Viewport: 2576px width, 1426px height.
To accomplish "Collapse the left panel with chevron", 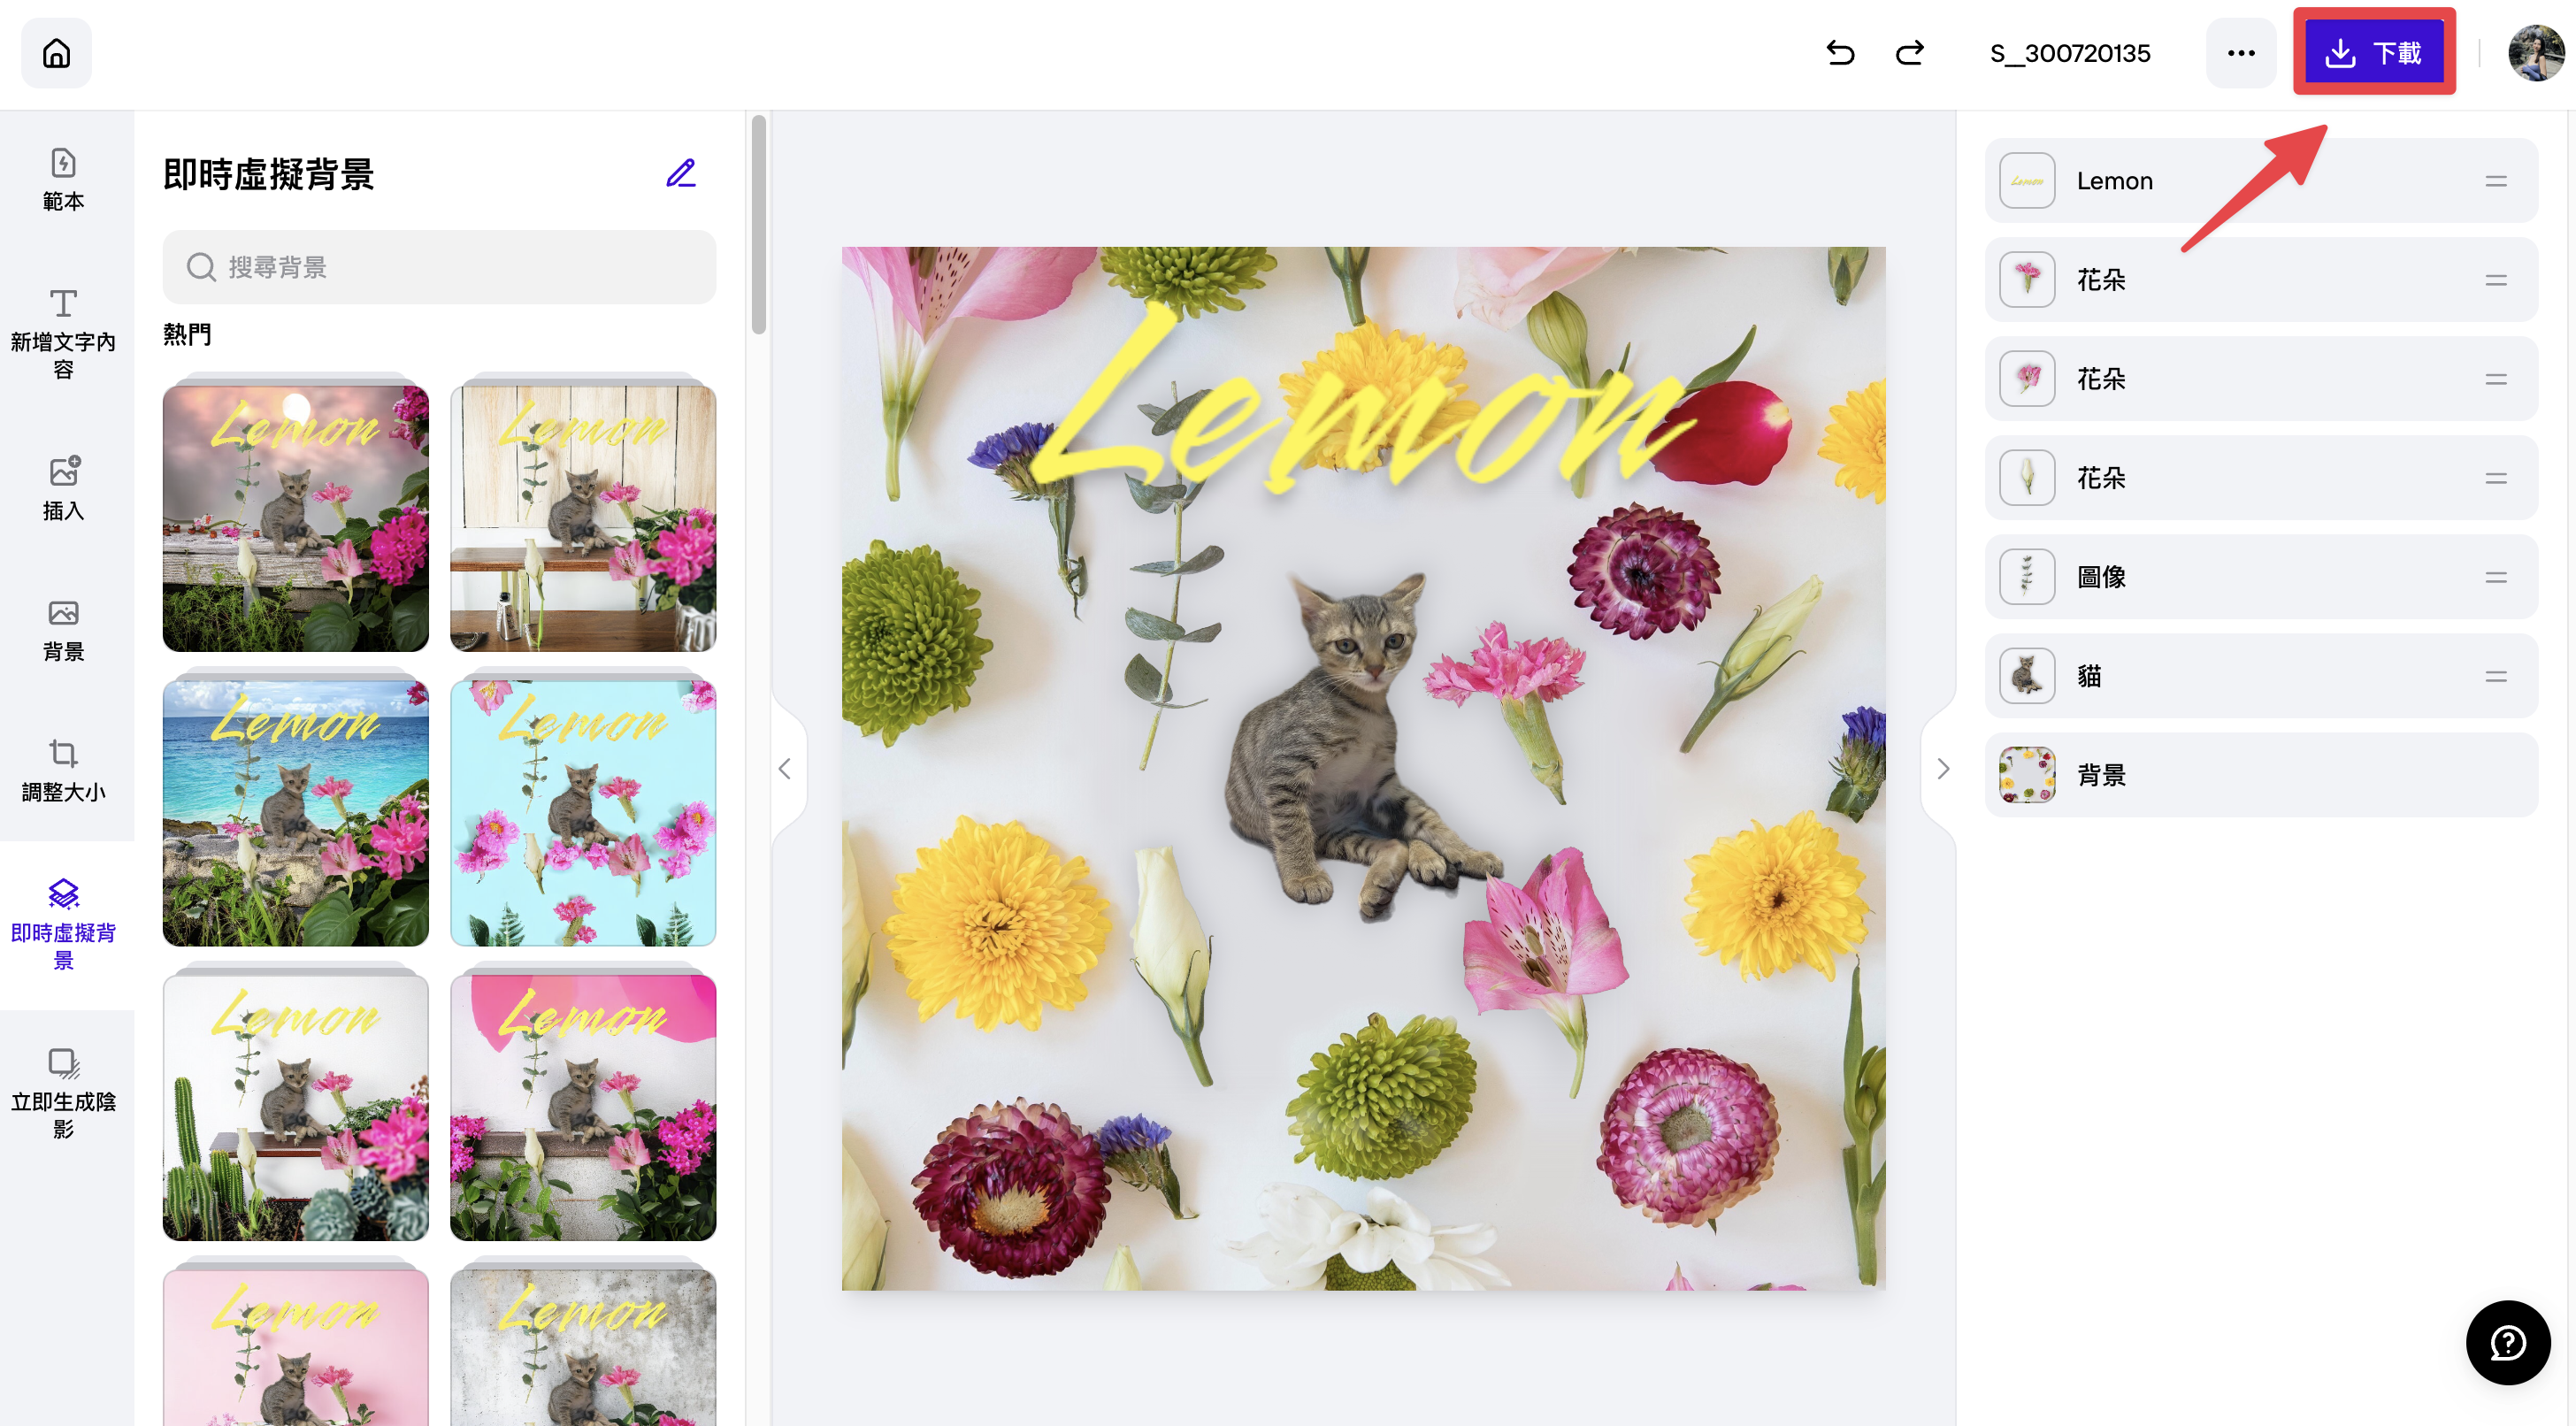I will 785,768.
